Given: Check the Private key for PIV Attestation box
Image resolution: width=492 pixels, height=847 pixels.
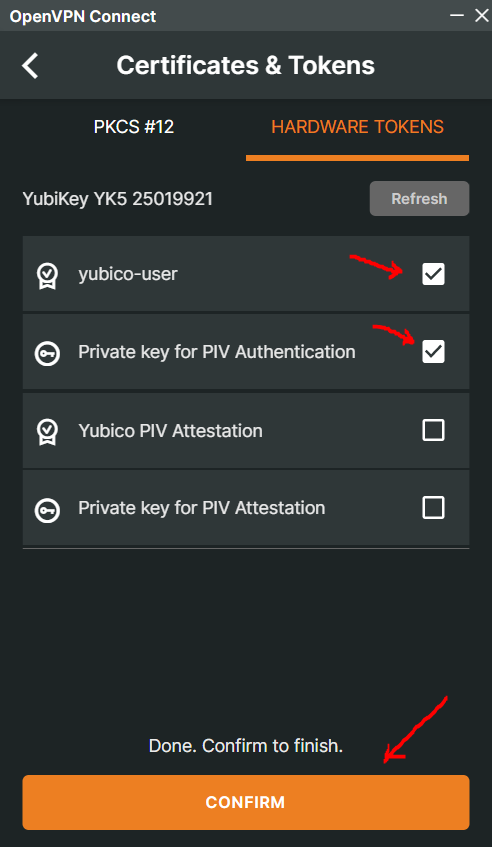Looking at the screenshot, I should point(433,508).
